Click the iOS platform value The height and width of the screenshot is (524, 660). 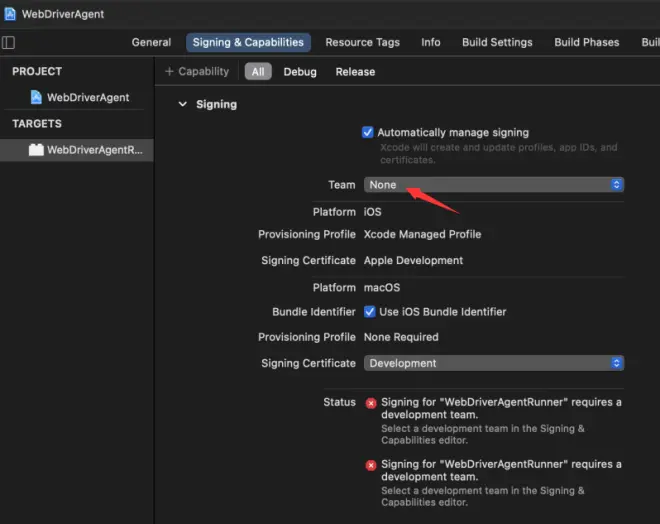373,212
